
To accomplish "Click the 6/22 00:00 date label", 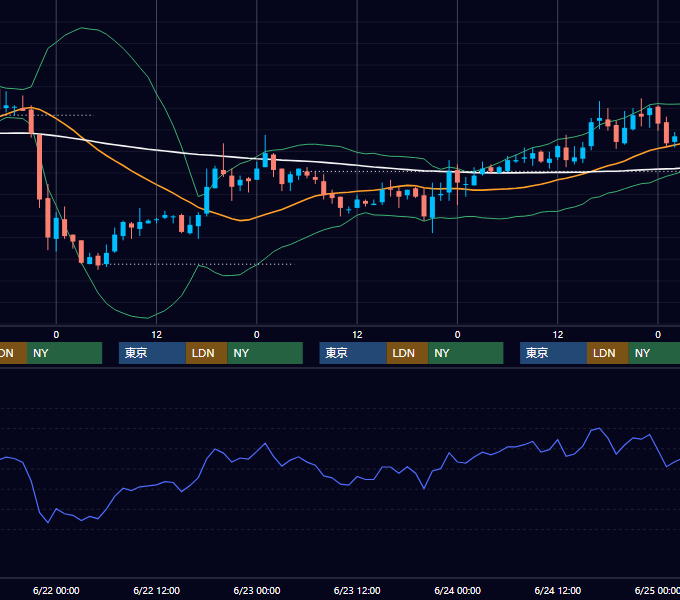I will (x=56, y=590).
